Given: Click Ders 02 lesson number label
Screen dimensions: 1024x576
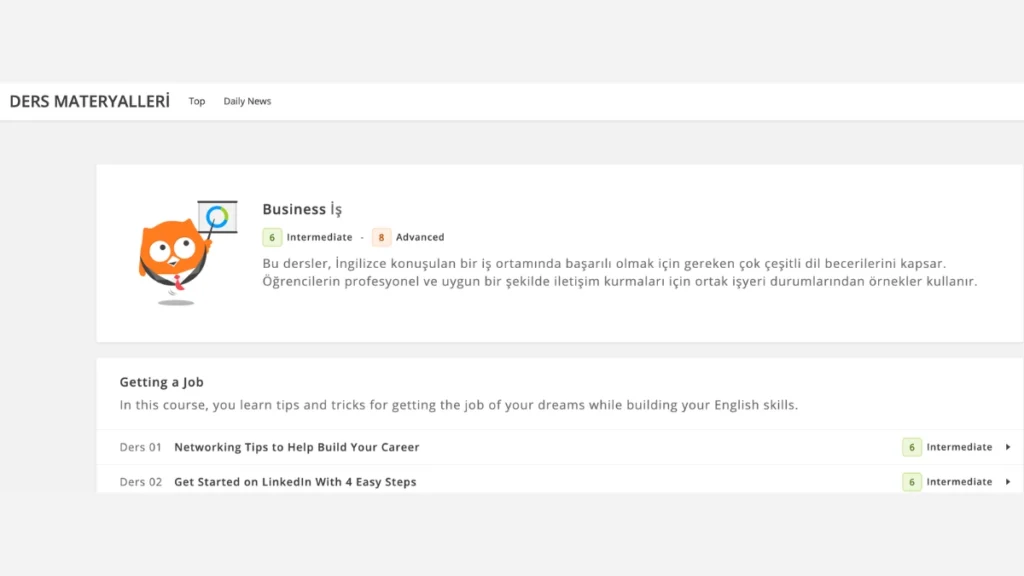Looking at the screenshot, I should click(140, 482).
